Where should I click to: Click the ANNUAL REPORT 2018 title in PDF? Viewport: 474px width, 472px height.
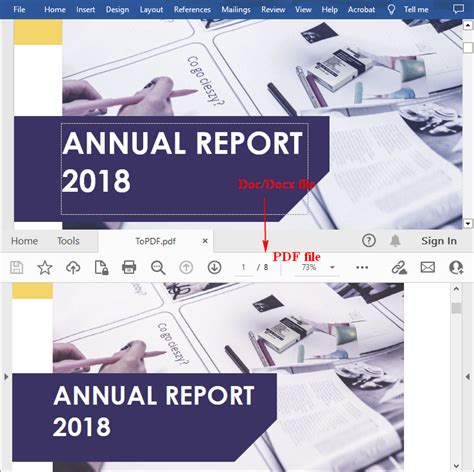point(153,411)
